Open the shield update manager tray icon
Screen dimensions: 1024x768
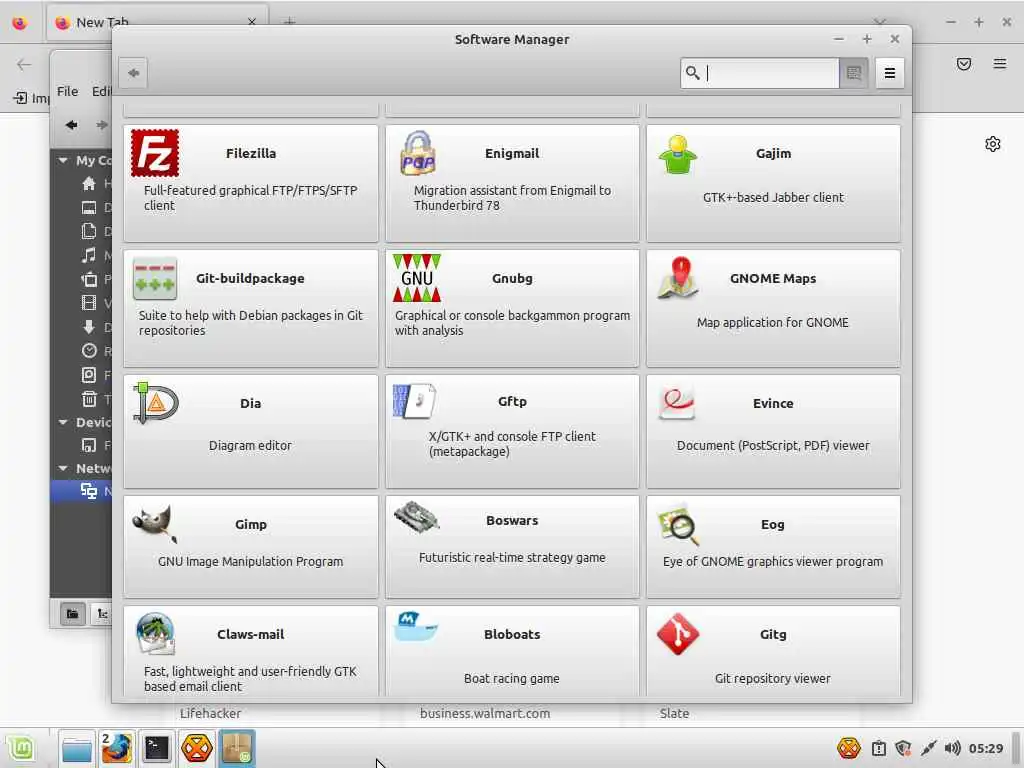(903, 748)
